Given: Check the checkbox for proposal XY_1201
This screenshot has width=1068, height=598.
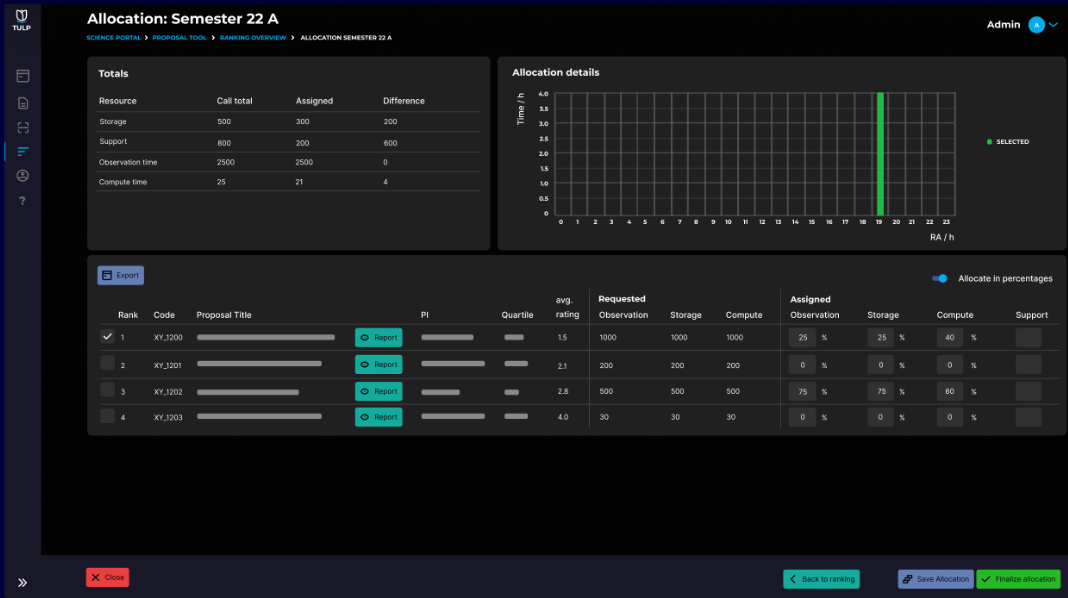Looking at the screenshot, I should coord(107,364).
